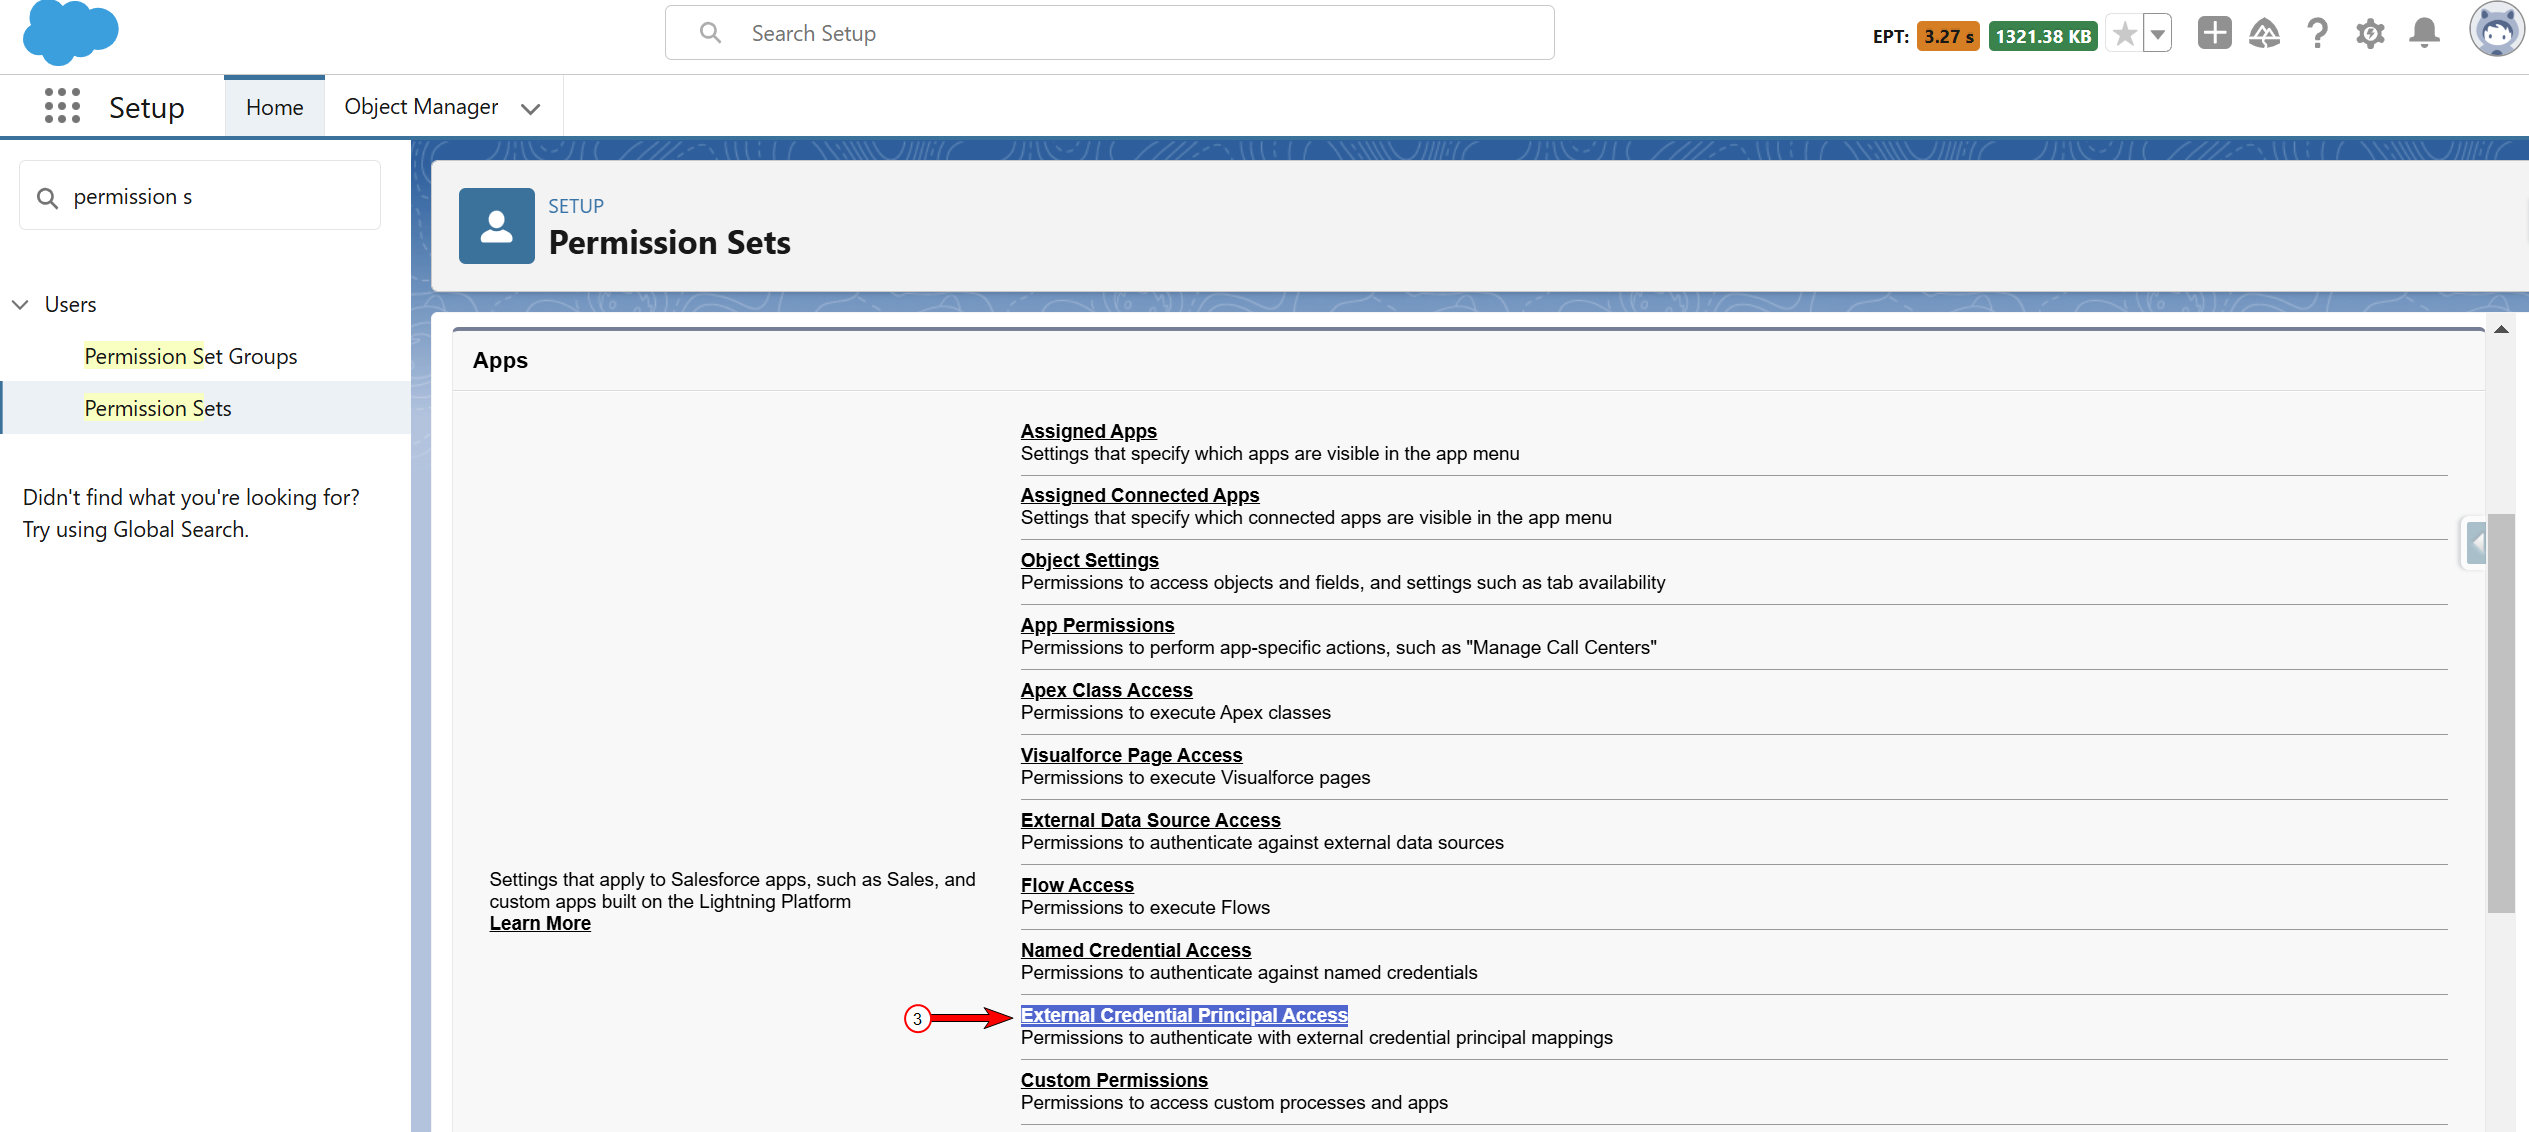Viewport: 2529px width, 1132px height.
Task: Expand the collapsed side panel handle
Action: (2475, 544)
